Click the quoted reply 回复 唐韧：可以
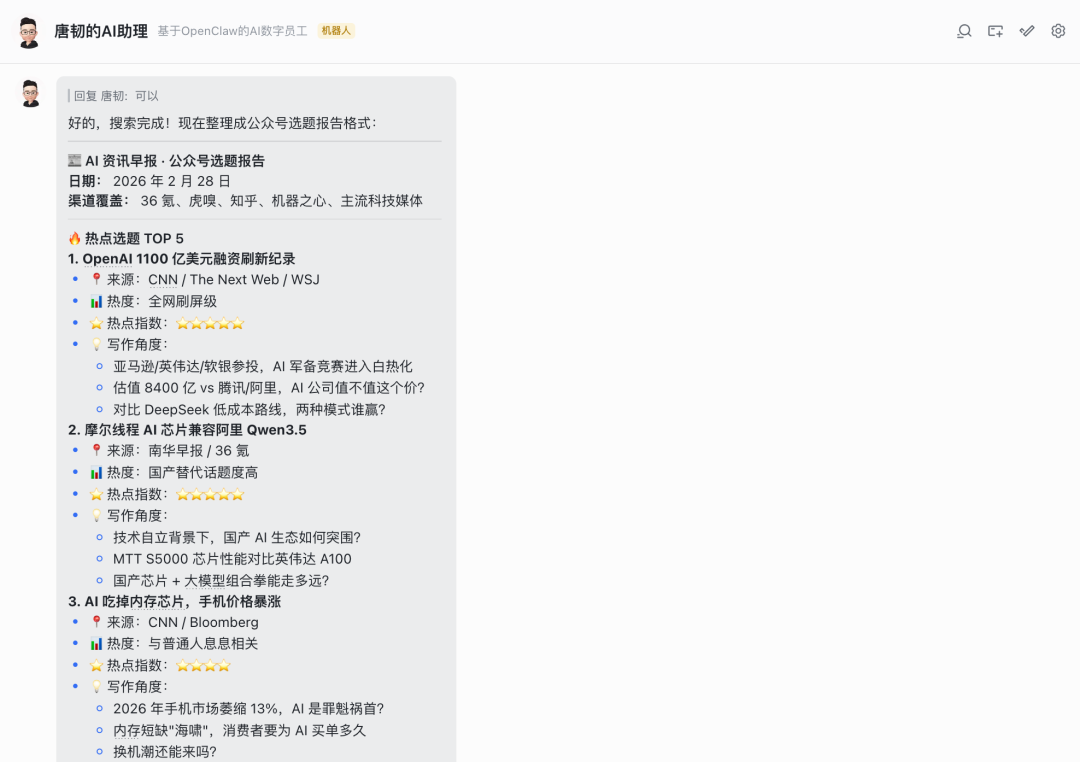1080x762 pixels. [x=114, y=96]
